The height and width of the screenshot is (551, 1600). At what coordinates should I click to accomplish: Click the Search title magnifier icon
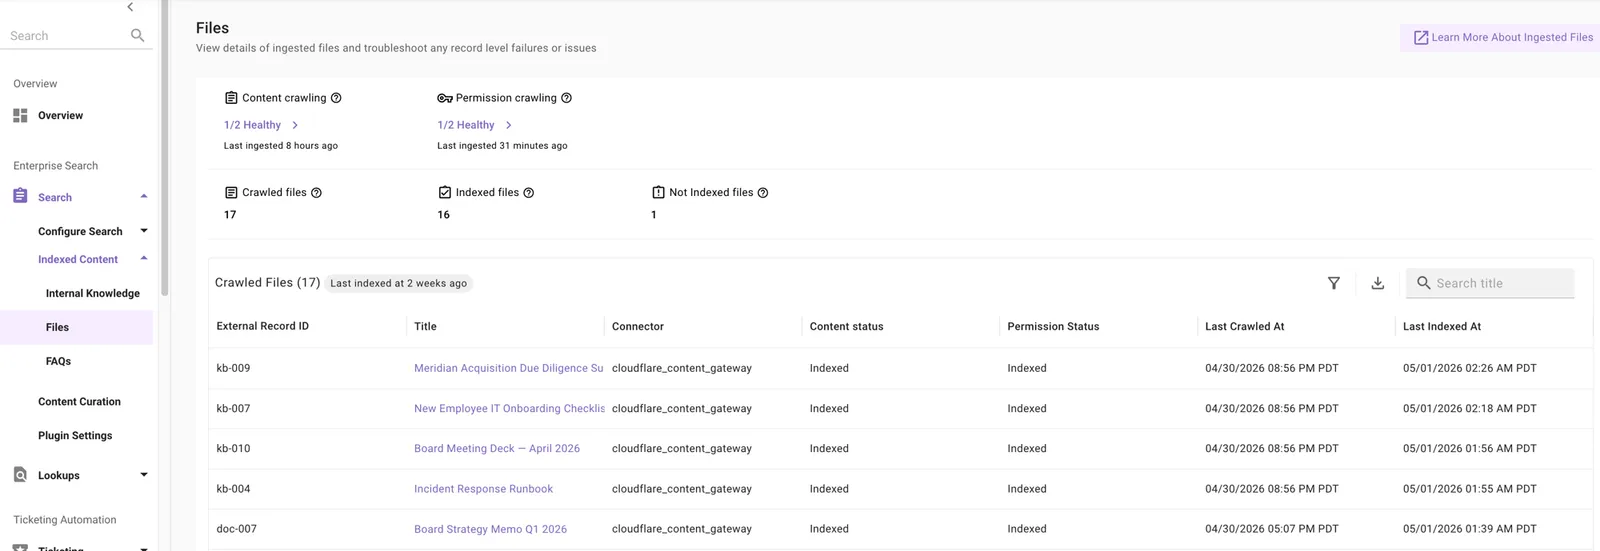click(x=1424, y=283)
